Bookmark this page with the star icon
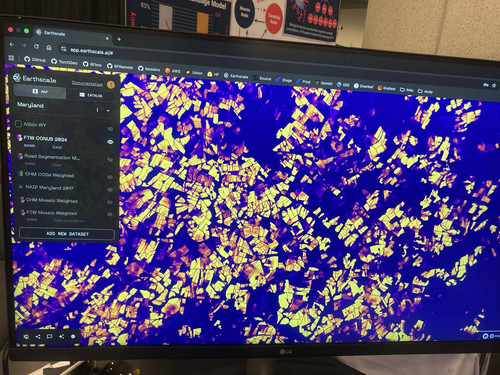This screenshot has width=500, height=375. pyautogui.click(x=494, y=86)
